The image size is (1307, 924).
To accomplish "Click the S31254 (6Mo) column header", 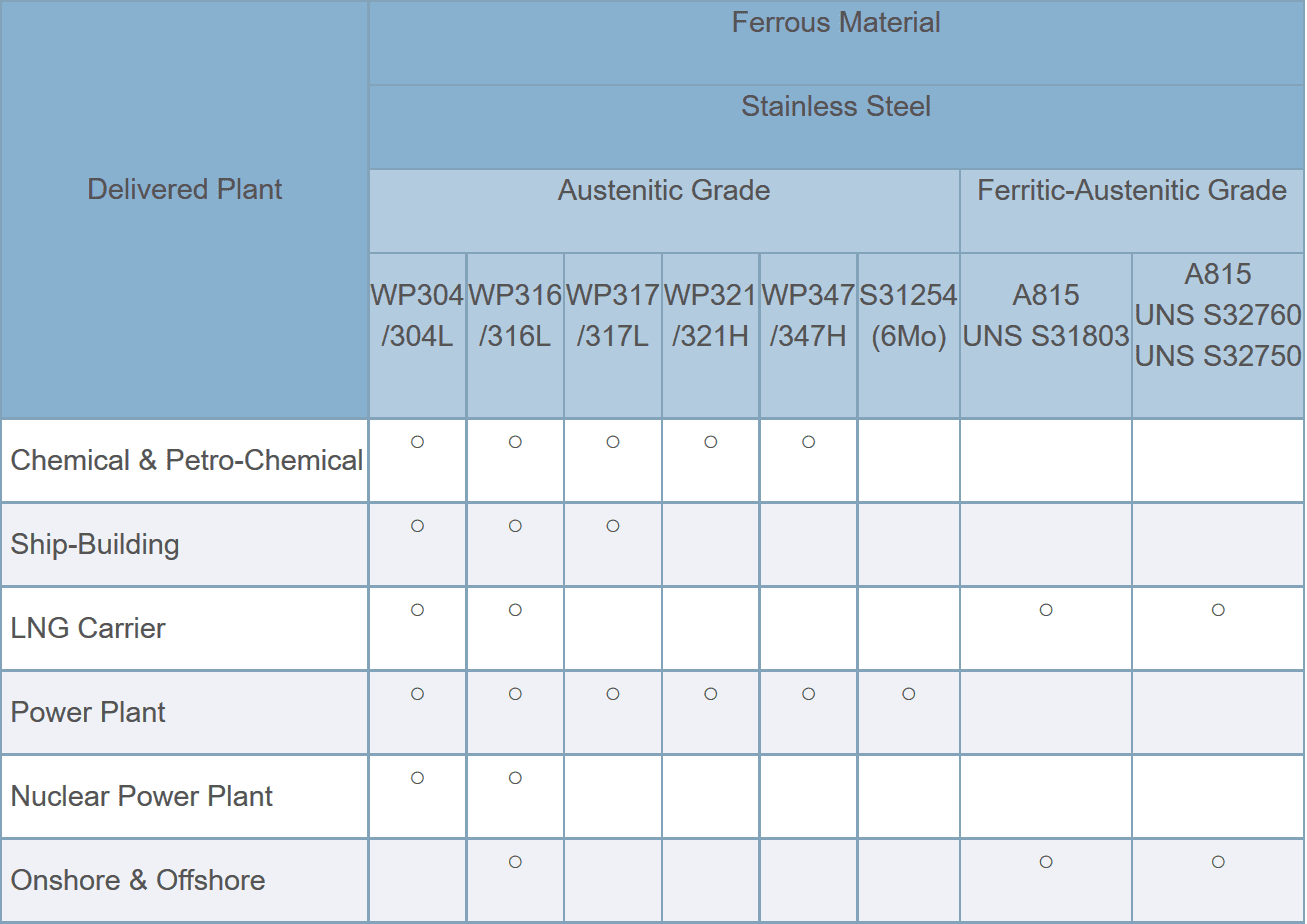I will (908, 316).
